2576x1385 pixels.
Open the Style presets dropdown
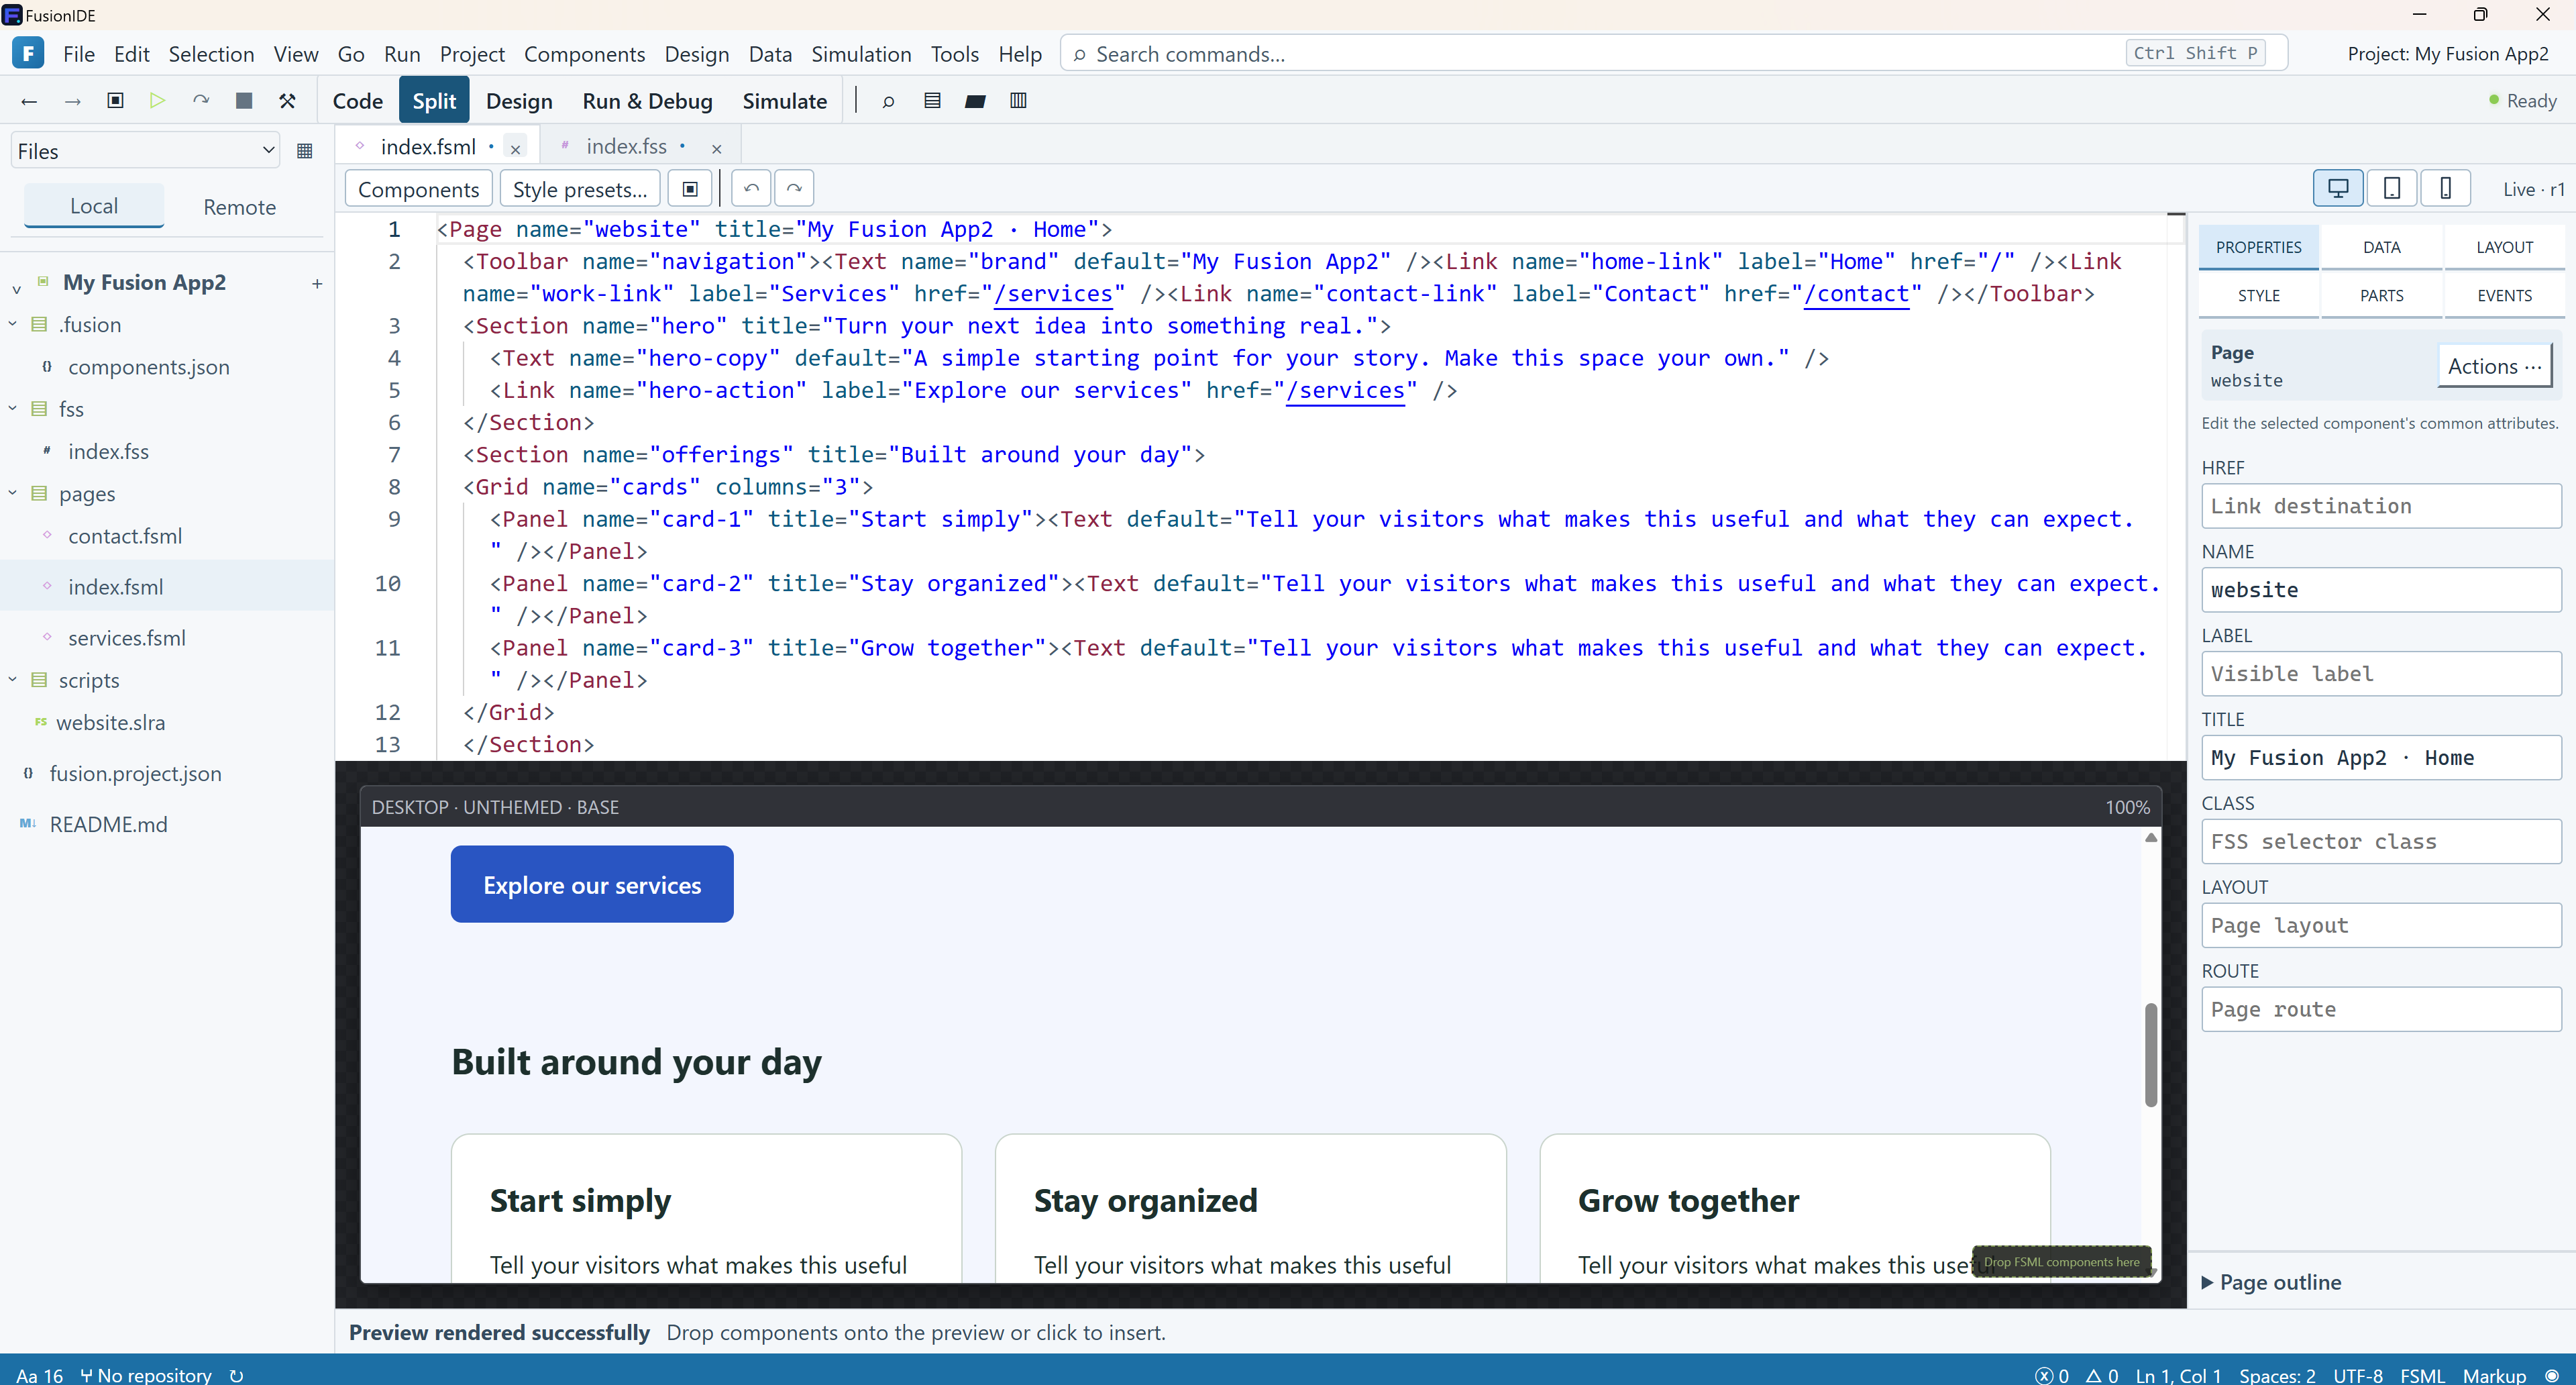tap(580, 189)
